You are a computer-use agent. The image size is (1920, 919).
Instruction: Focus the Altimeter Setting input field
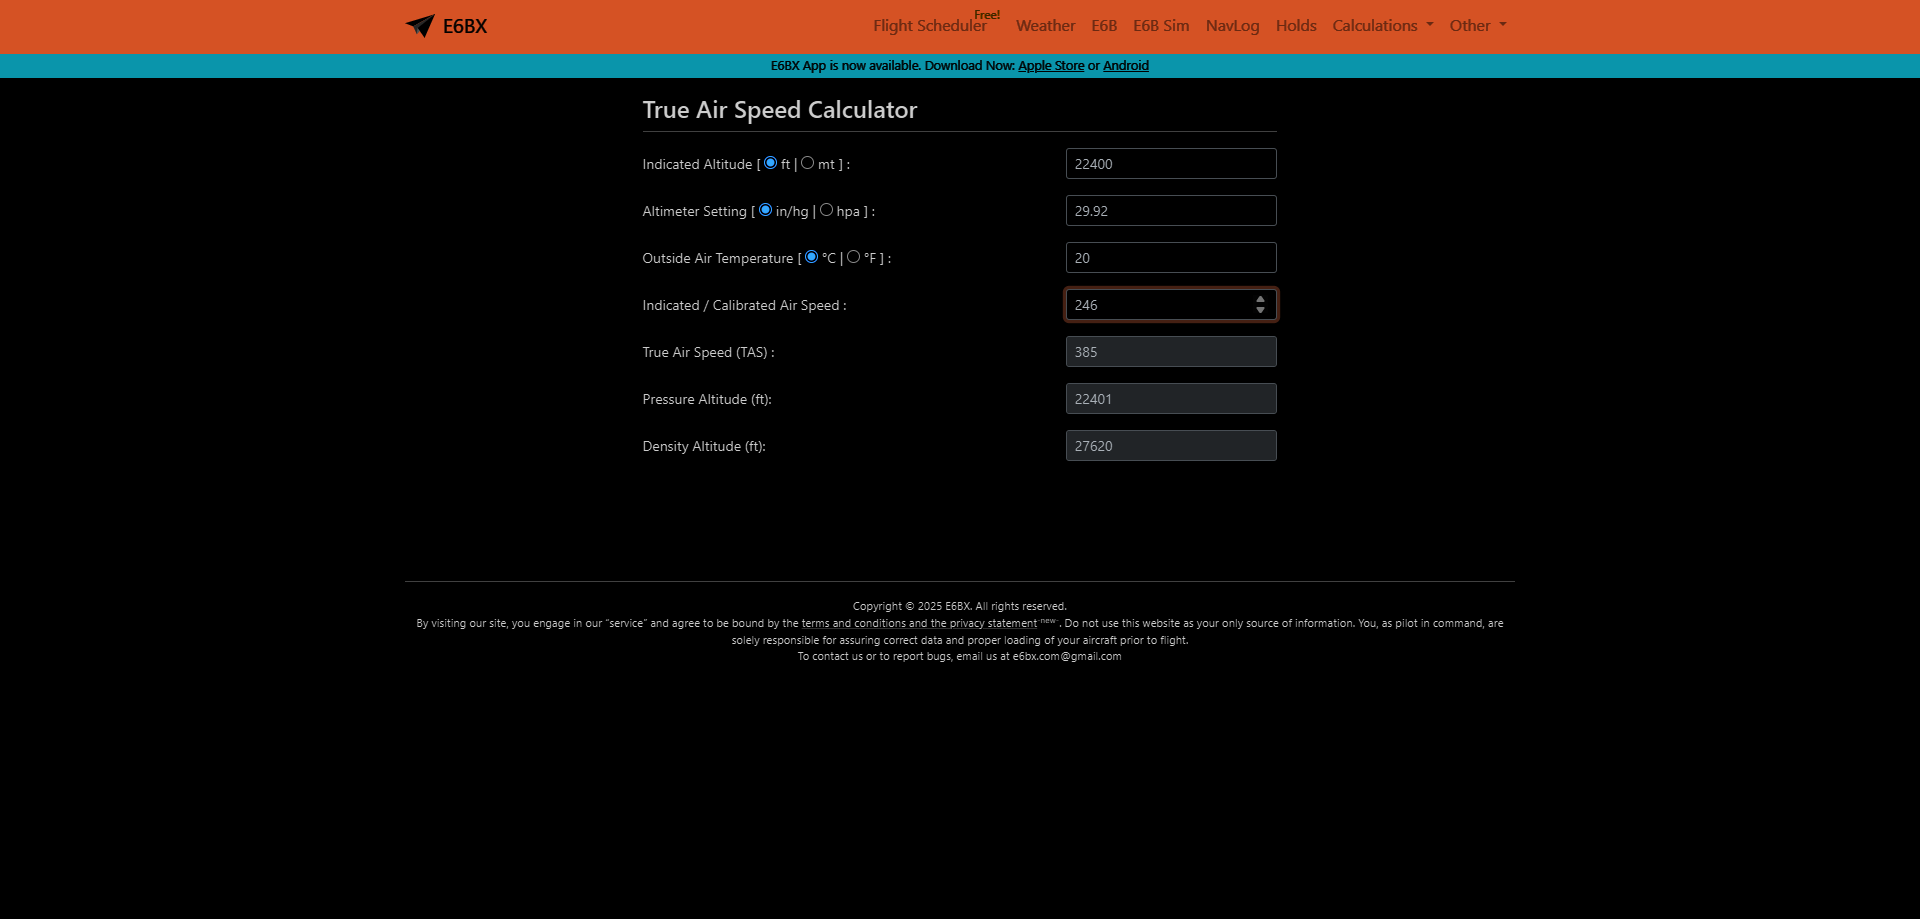pos(1171,211)
